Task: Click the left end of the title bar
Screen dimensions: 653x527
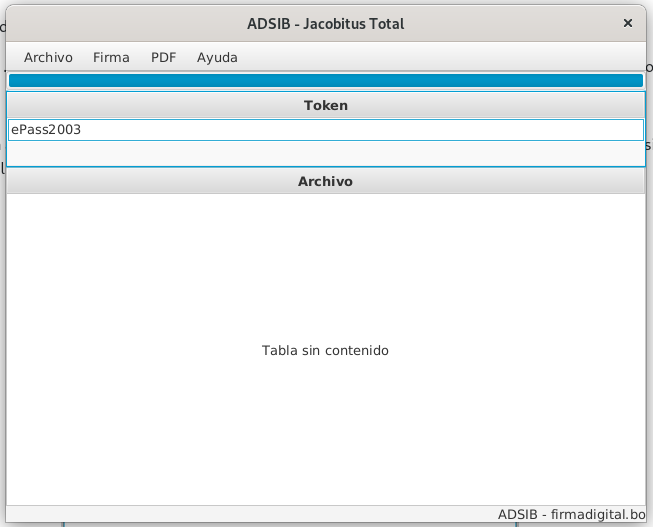Action: (60, 23)
